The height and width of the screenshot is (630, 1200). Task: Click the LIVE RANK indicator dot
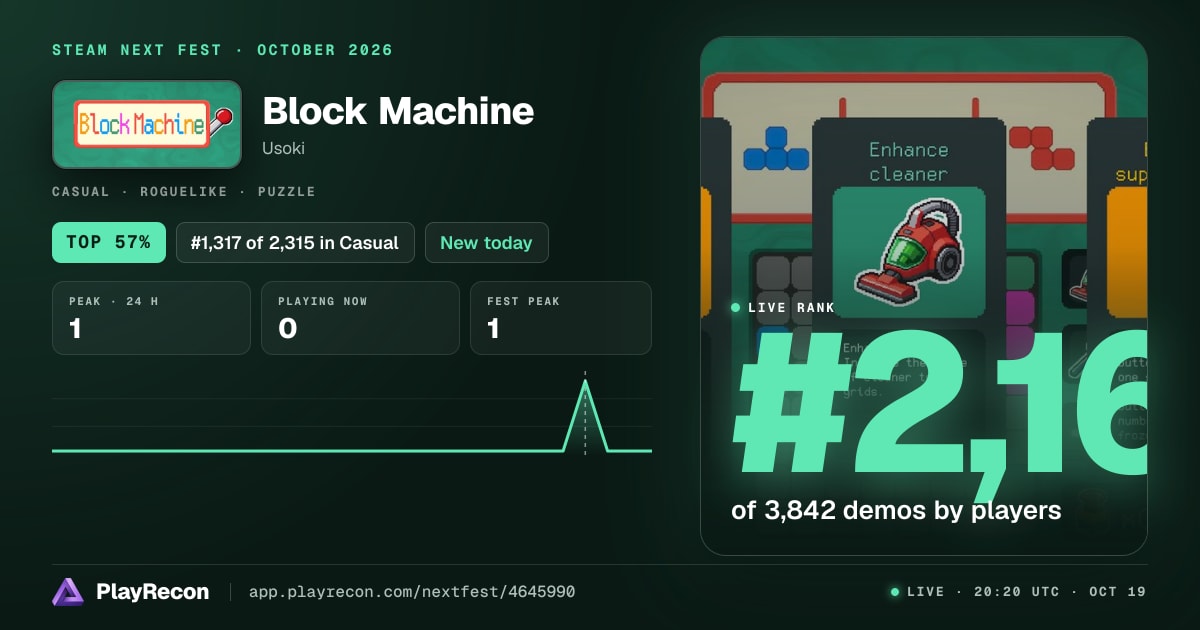[x=736, y=308]
